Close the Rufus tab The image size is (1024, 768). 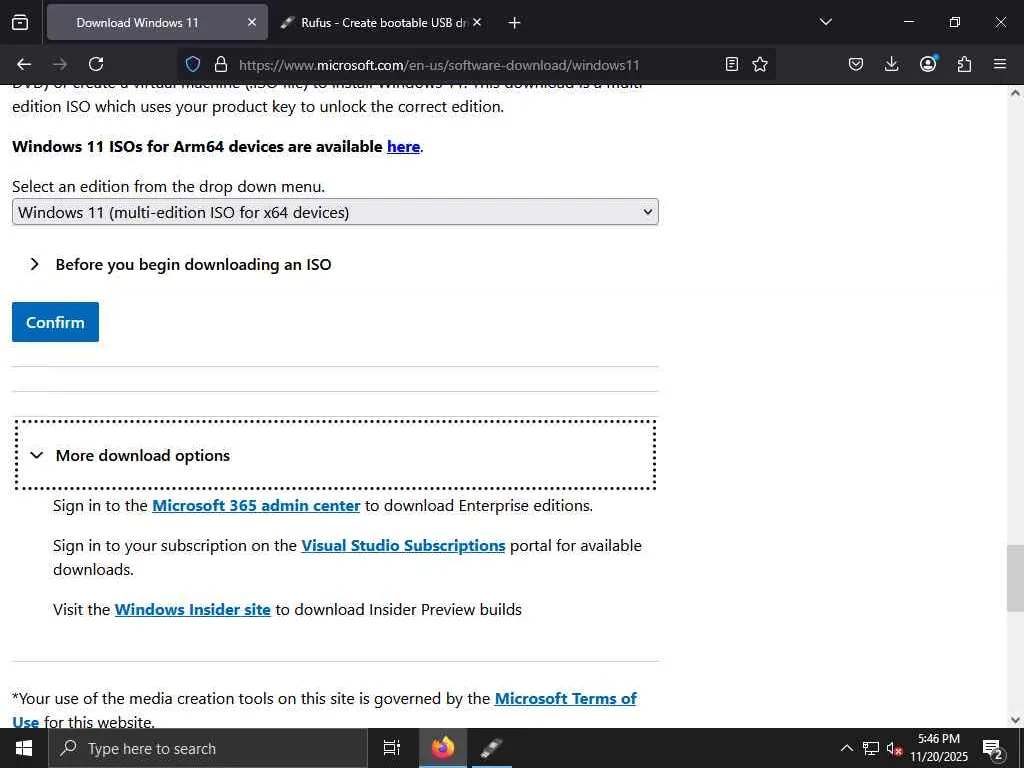pyautogui.click(x=477, y=22)
